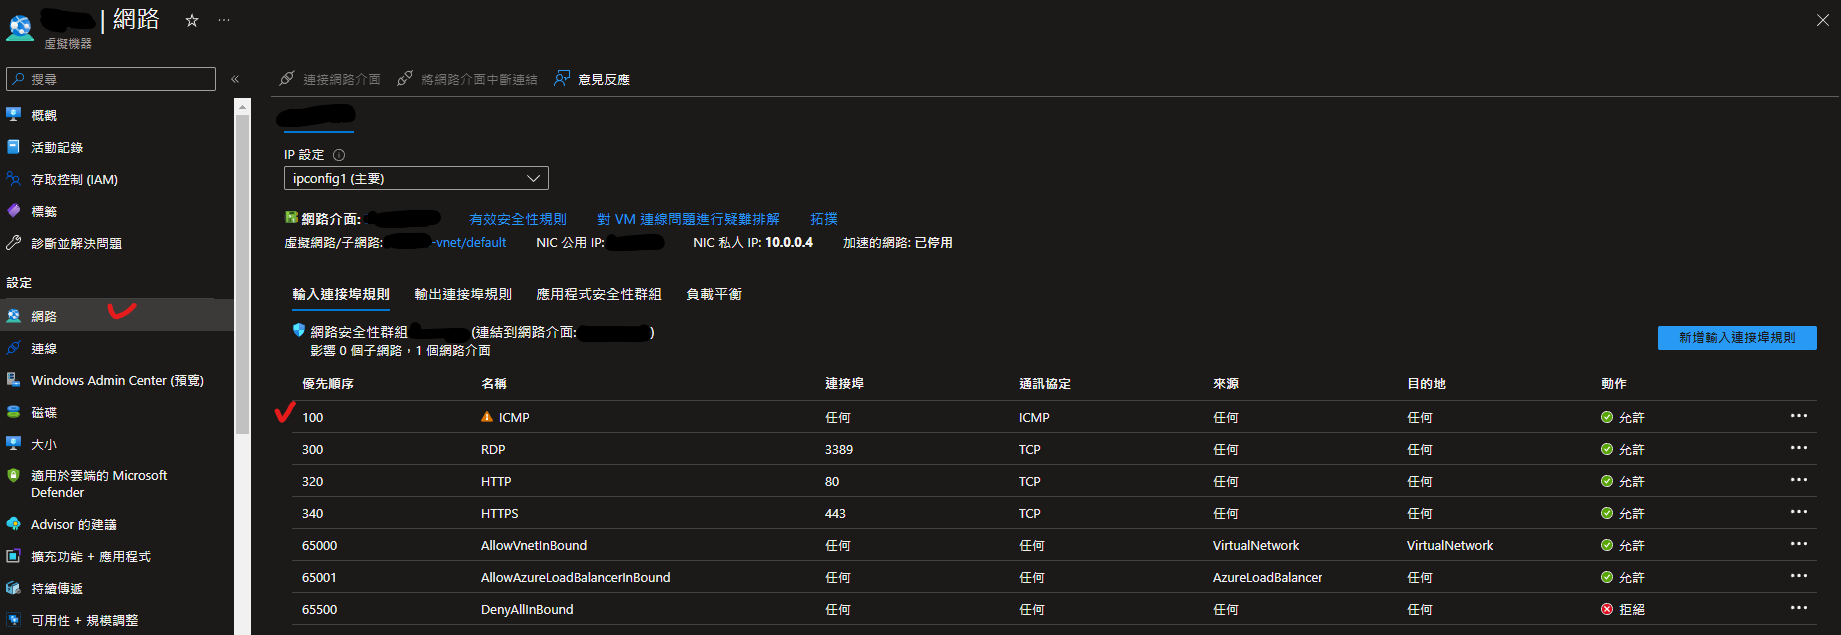Open the ipconfig1 (主要) IP configuration dropdown
Screen dimensions: 1841x635
416,178
